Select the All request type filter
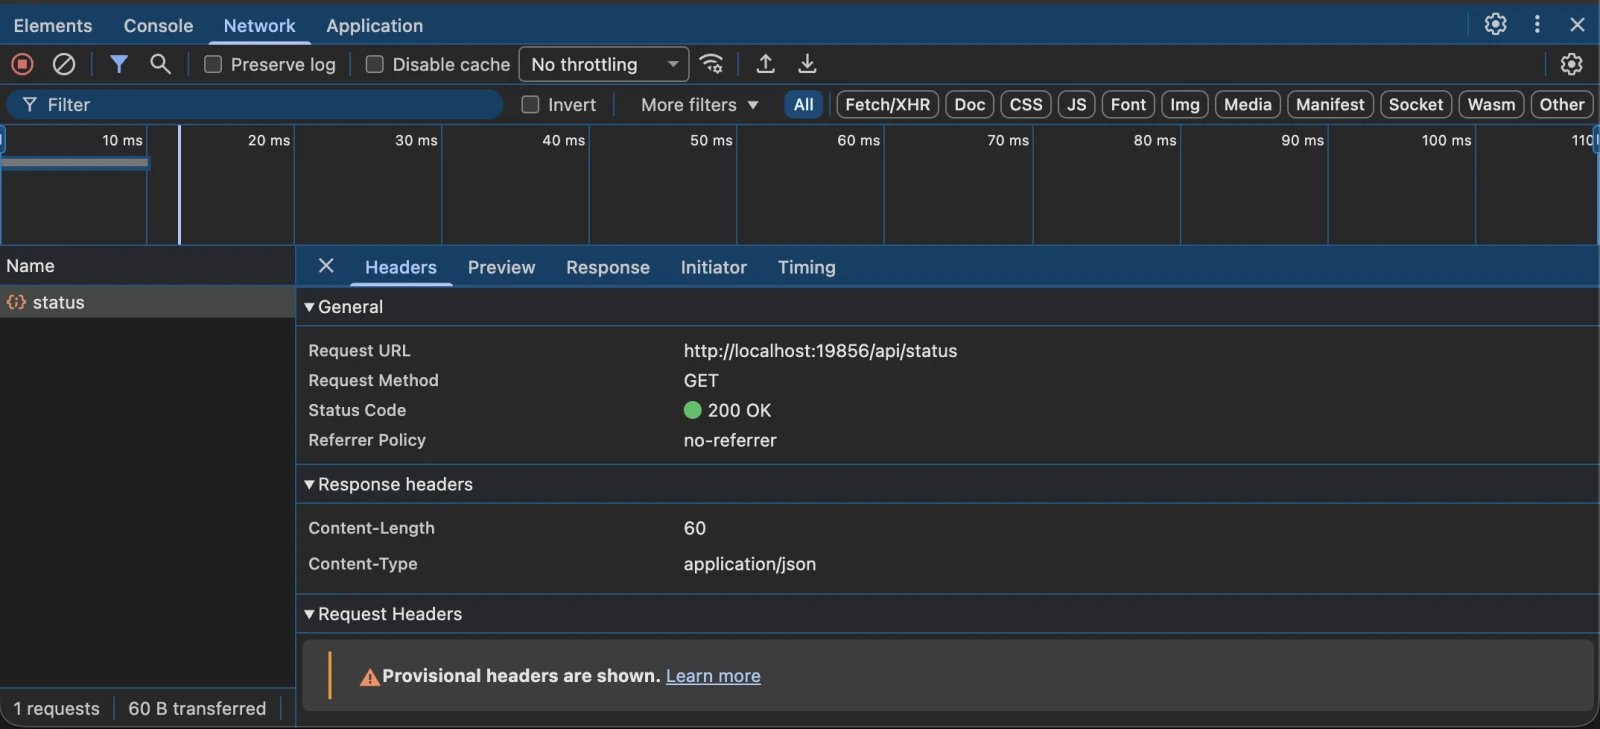1600x729 pixels. 803,104
